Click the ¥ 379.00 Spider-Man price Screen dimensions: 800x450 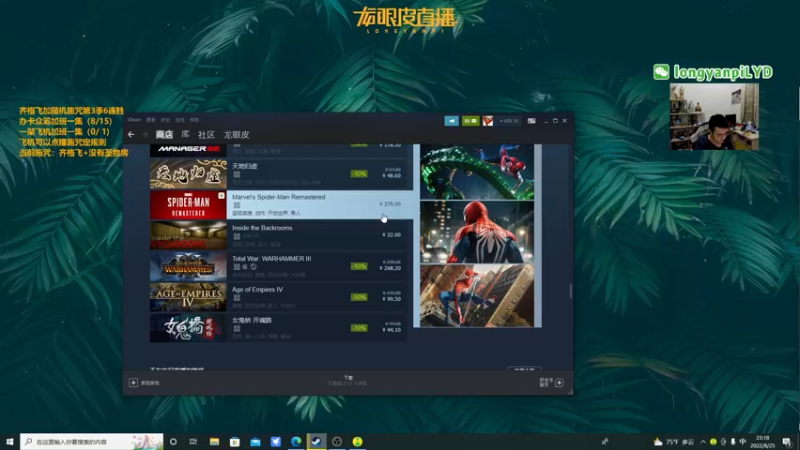390,204
